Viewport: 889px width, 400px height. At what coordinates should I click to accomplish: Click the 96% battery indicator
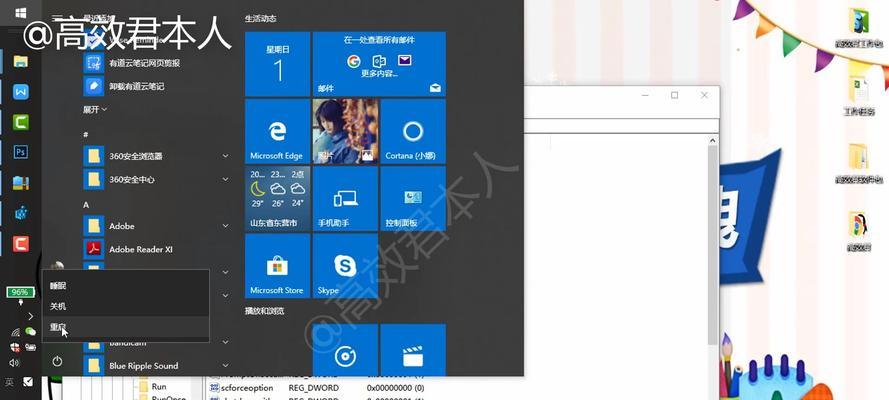(20, 292)
